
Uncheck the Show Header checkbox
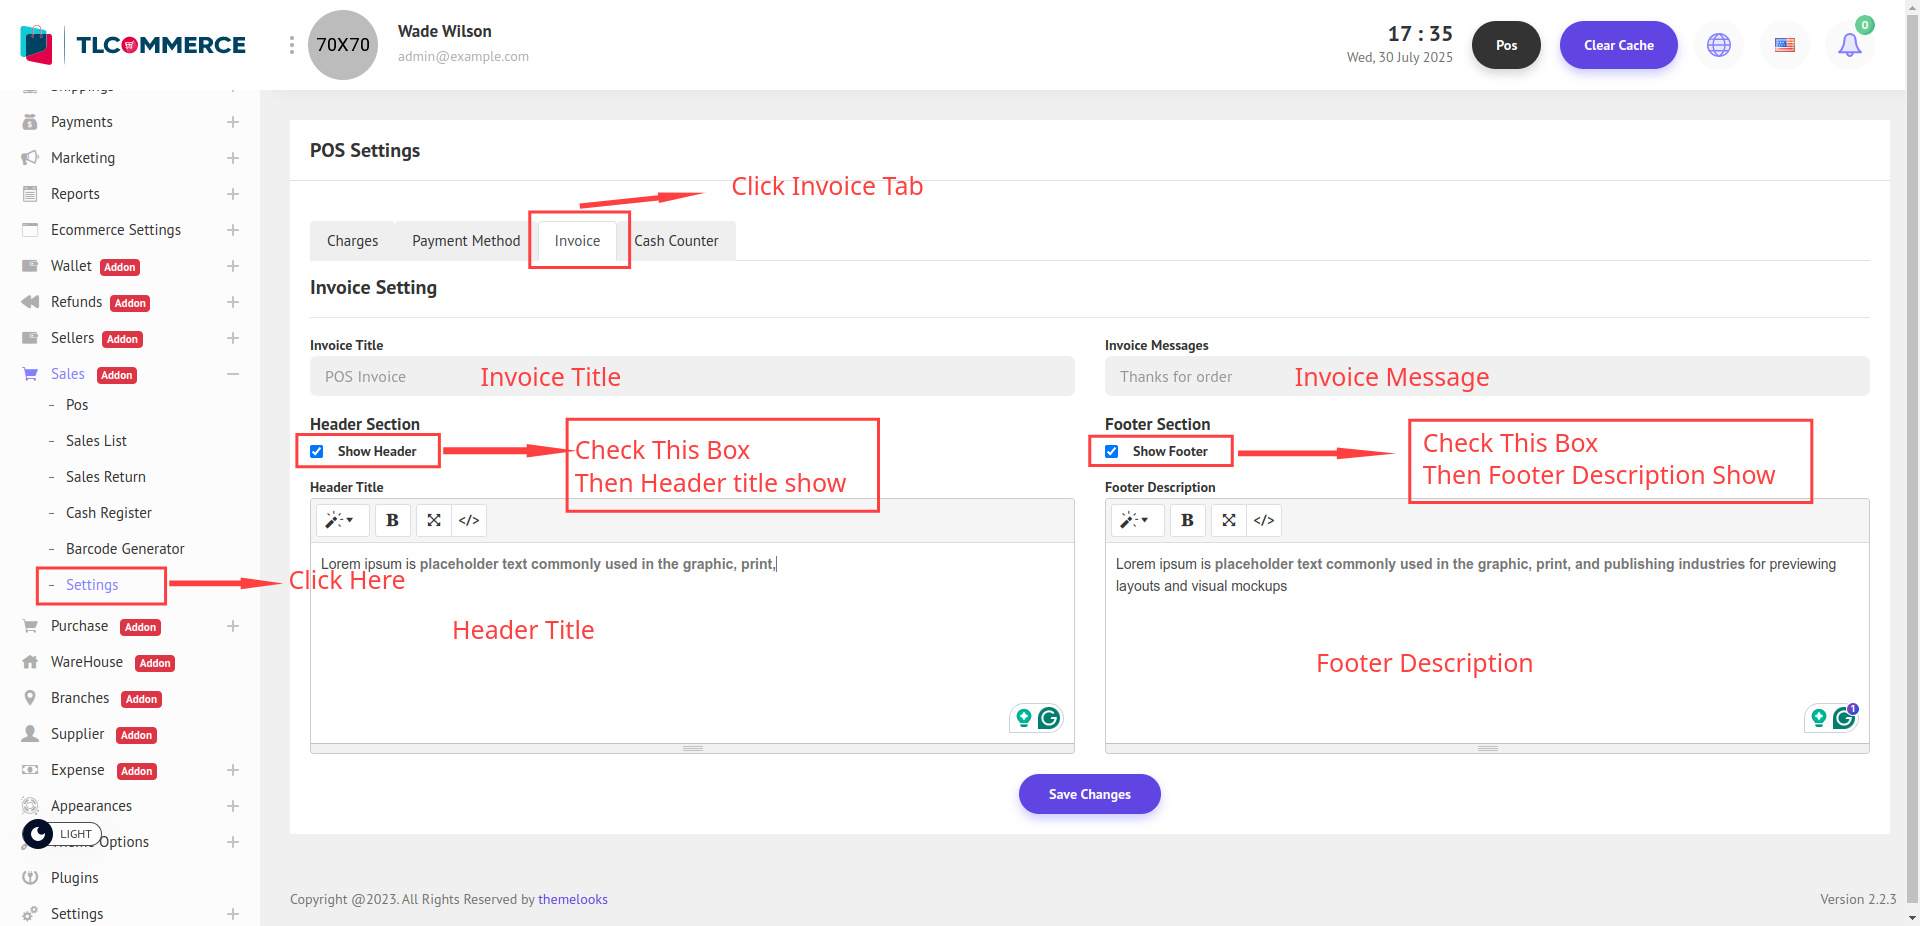pyautogui.click(x=317, y=452)
